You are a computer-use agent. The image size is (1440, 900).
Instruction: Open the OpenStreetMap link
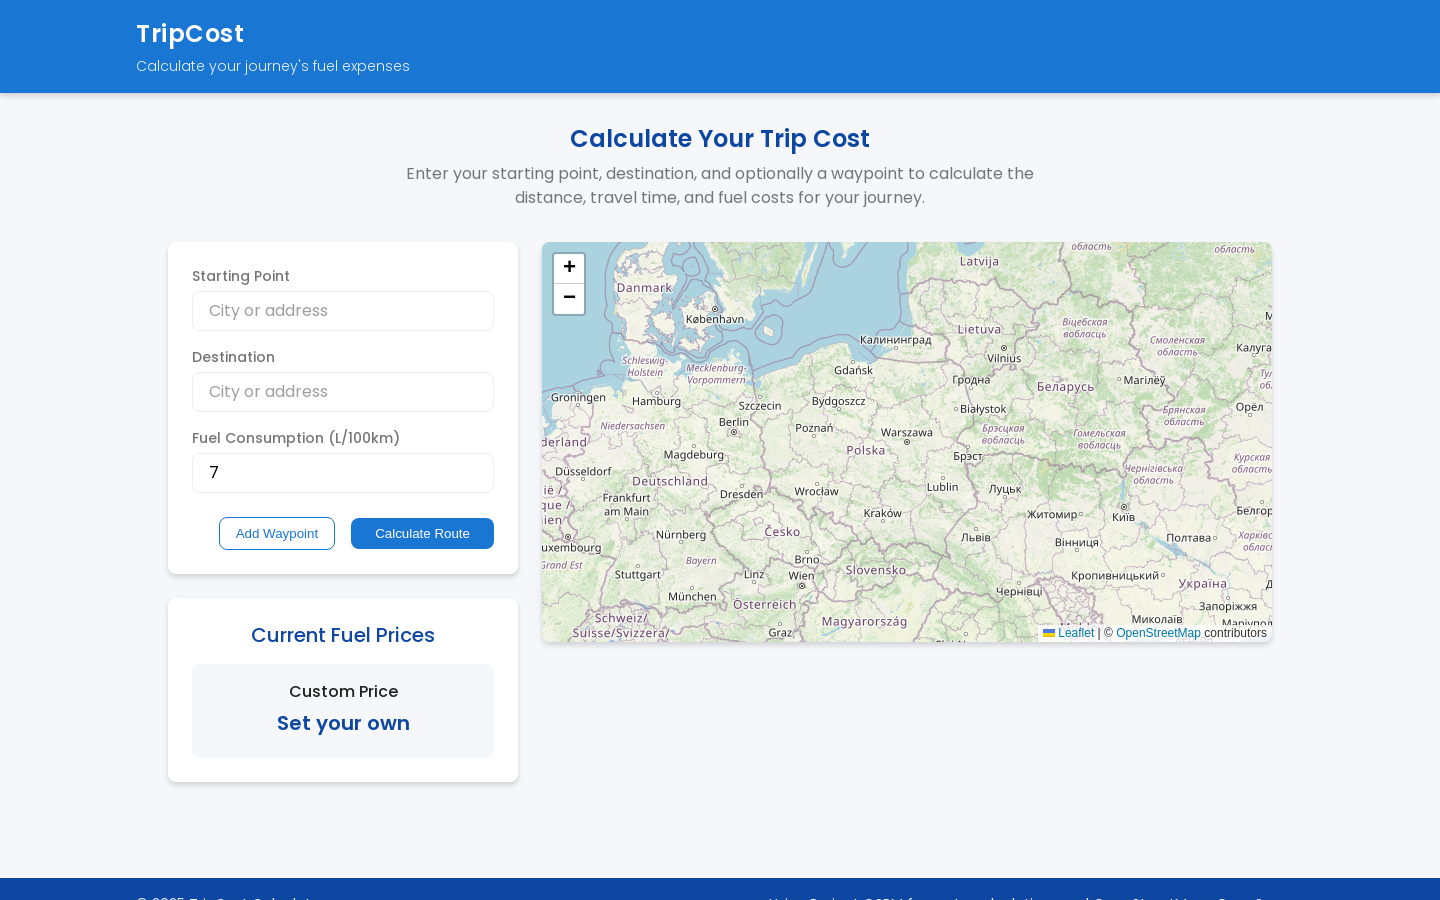click(x=1158, y=633)
